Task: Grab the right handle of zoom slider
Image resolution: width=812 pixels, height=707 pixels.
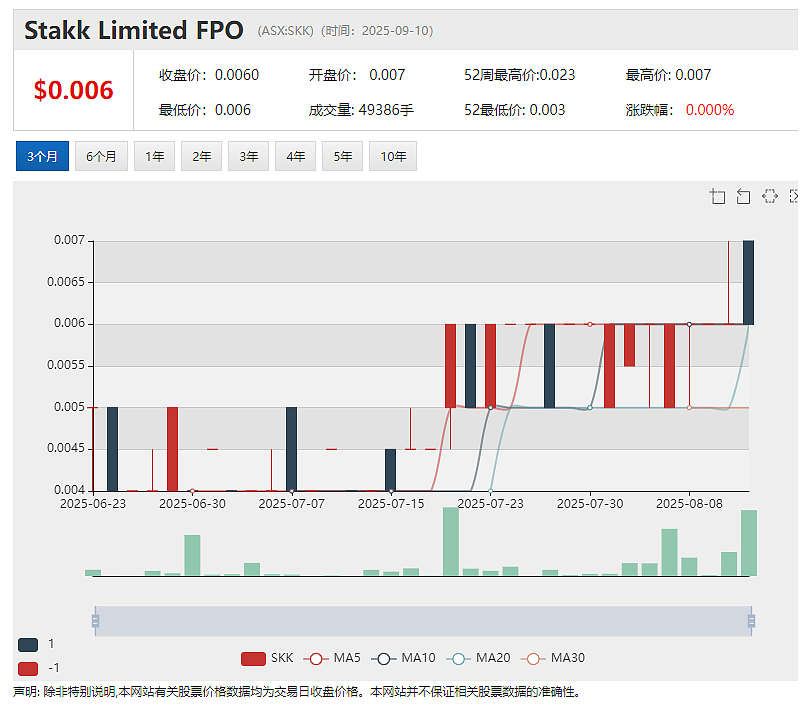Action: pyautogui.click(x=751, y=621)
